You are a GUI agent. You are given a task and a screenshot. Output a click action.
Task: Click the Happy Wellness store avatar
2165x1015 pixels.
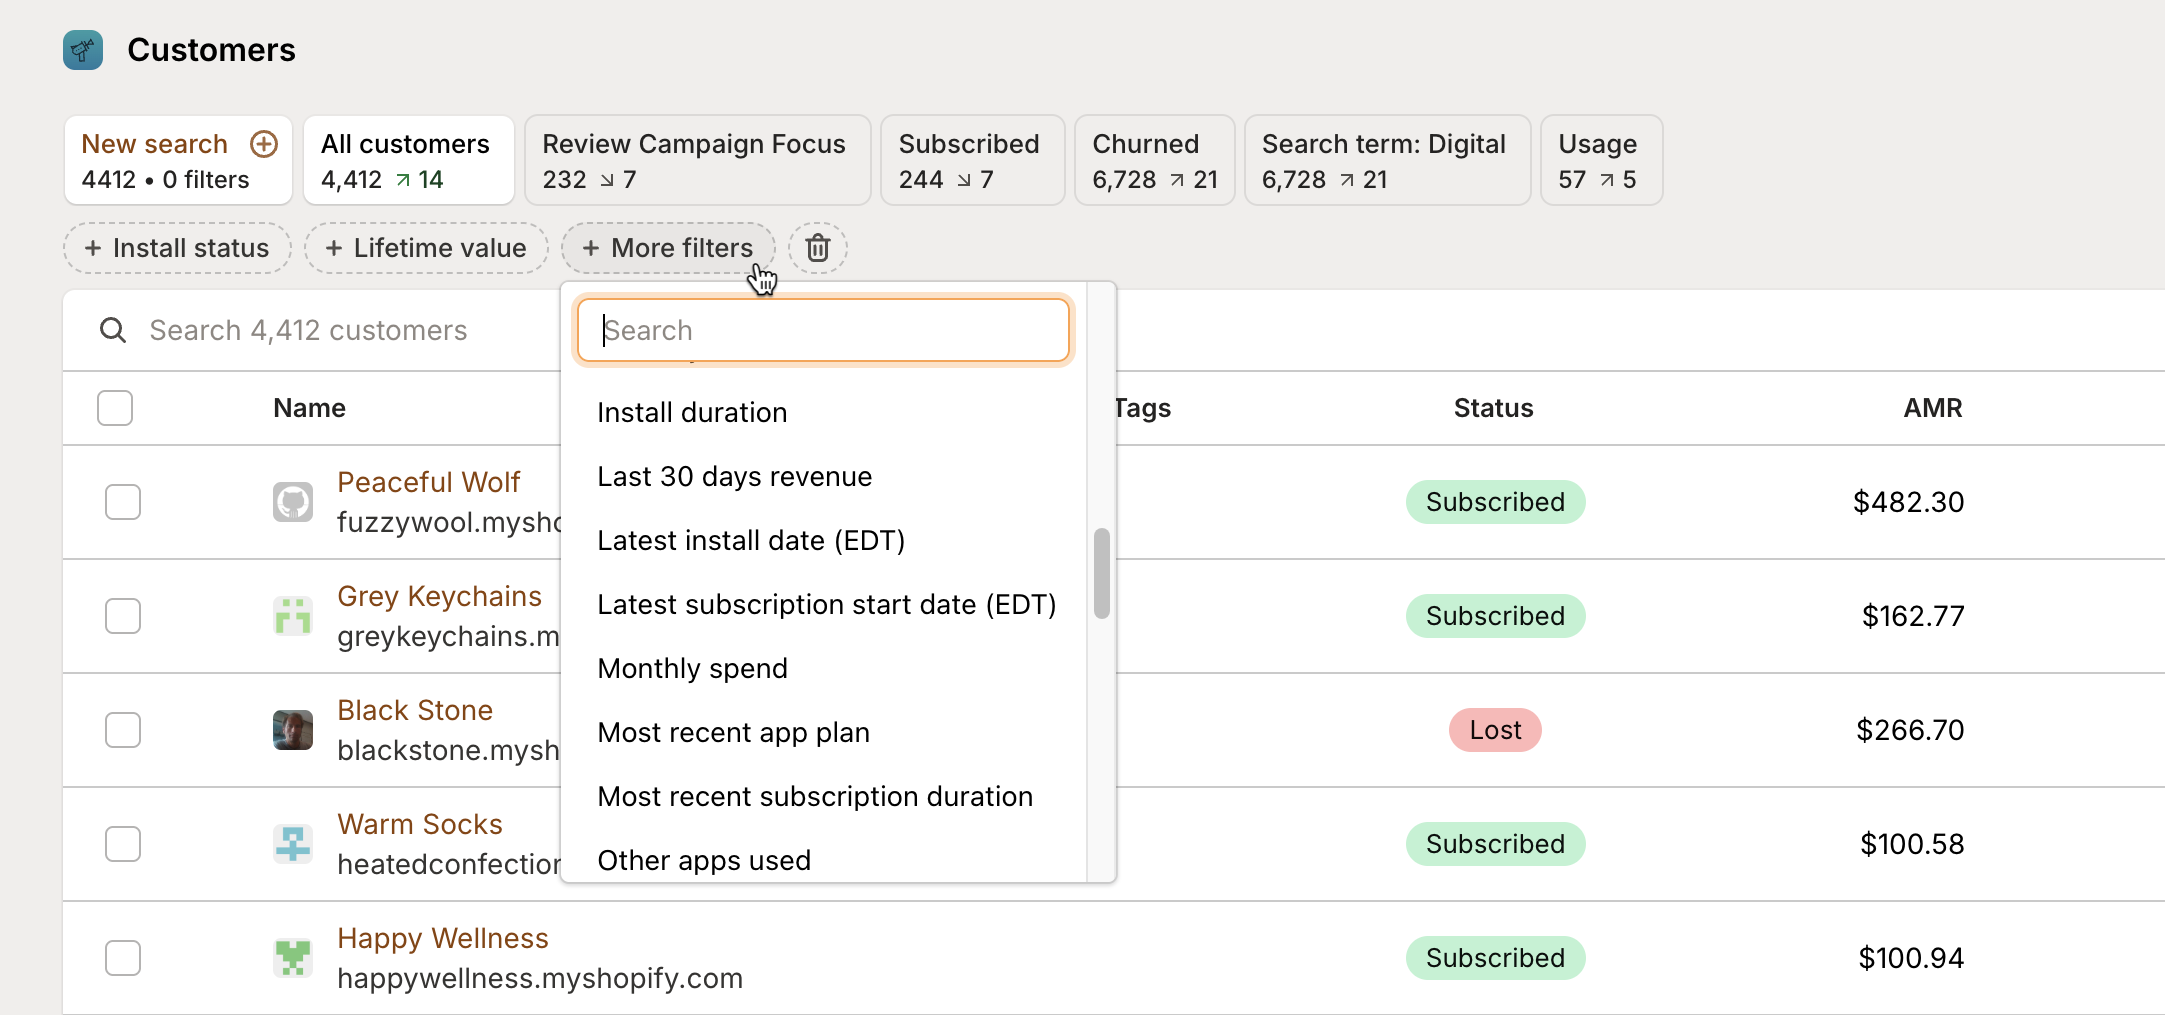(292, 957)
